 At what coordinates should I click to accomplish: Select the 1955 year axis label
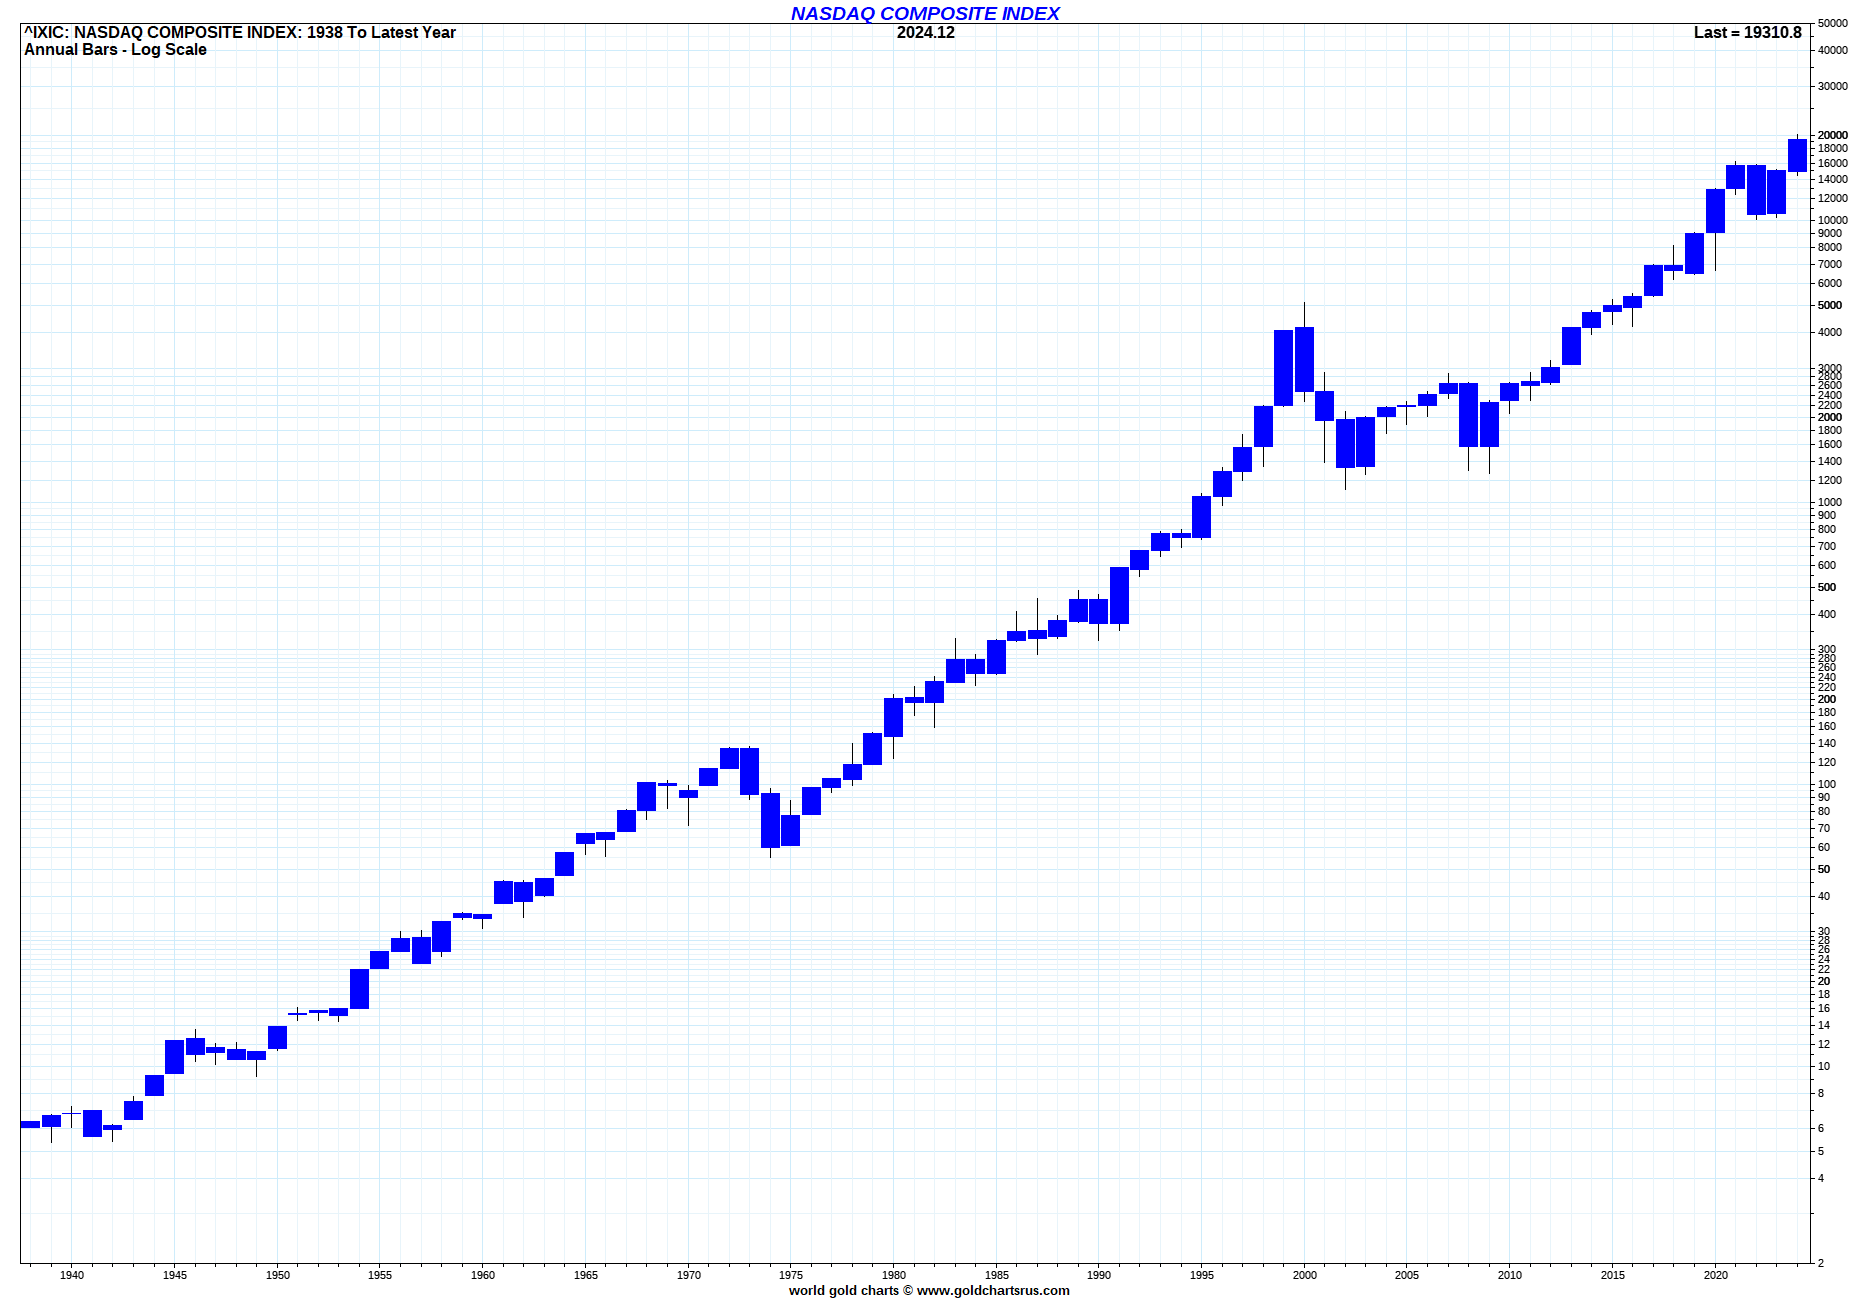pyautogui.click(x=380, y=1275)
